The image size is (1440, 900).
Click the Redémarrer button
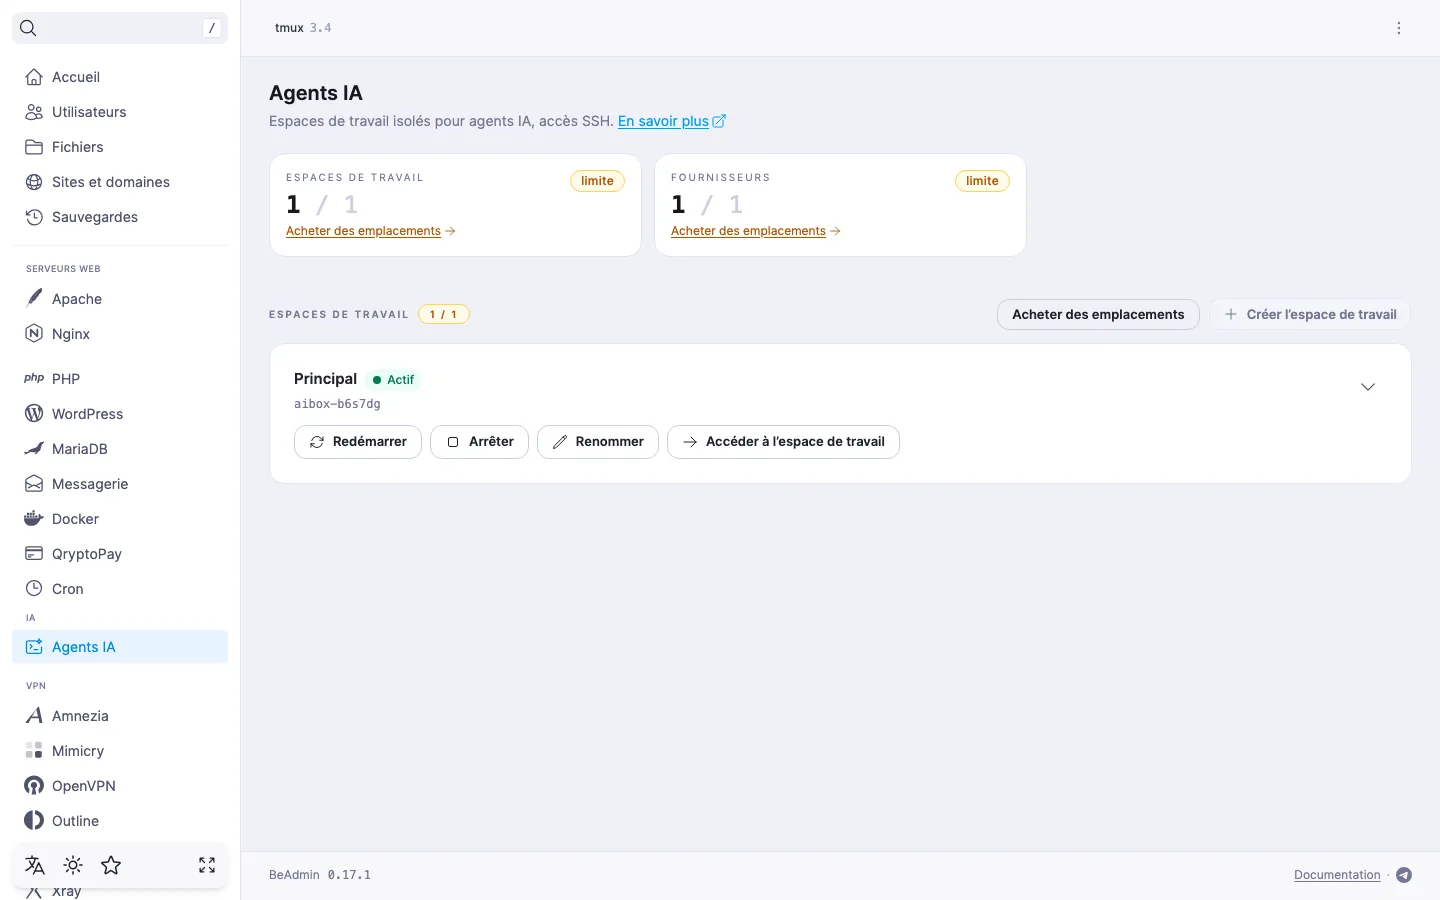pos(358,442)
